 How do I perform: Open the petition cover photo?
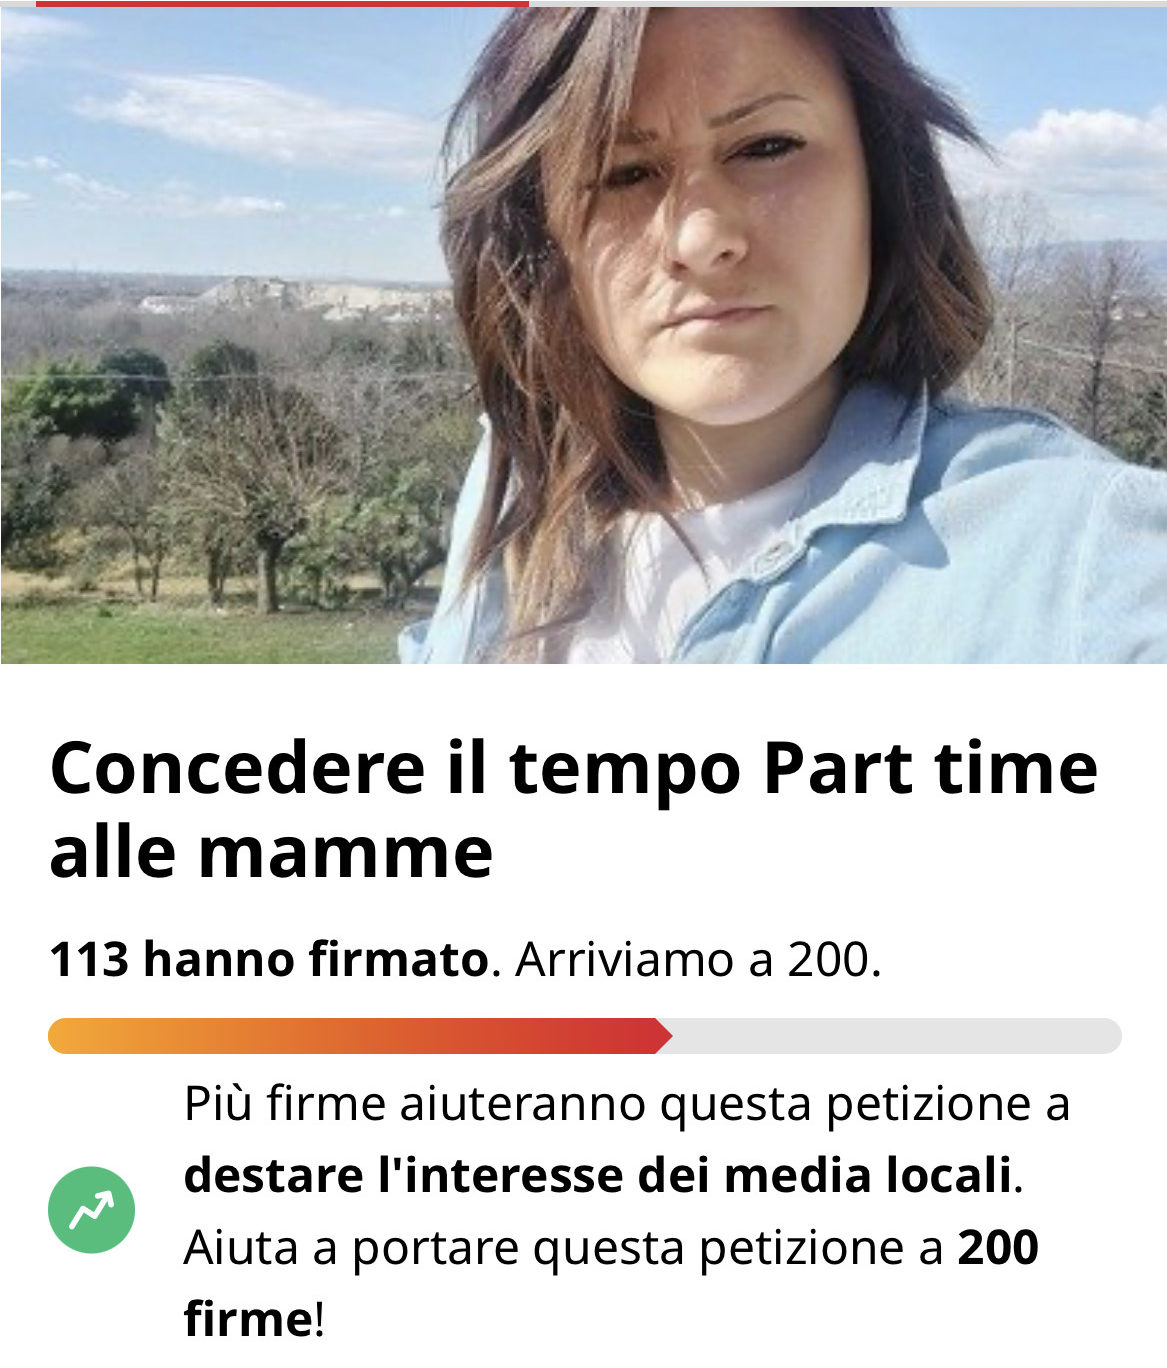tap(583, 335)
